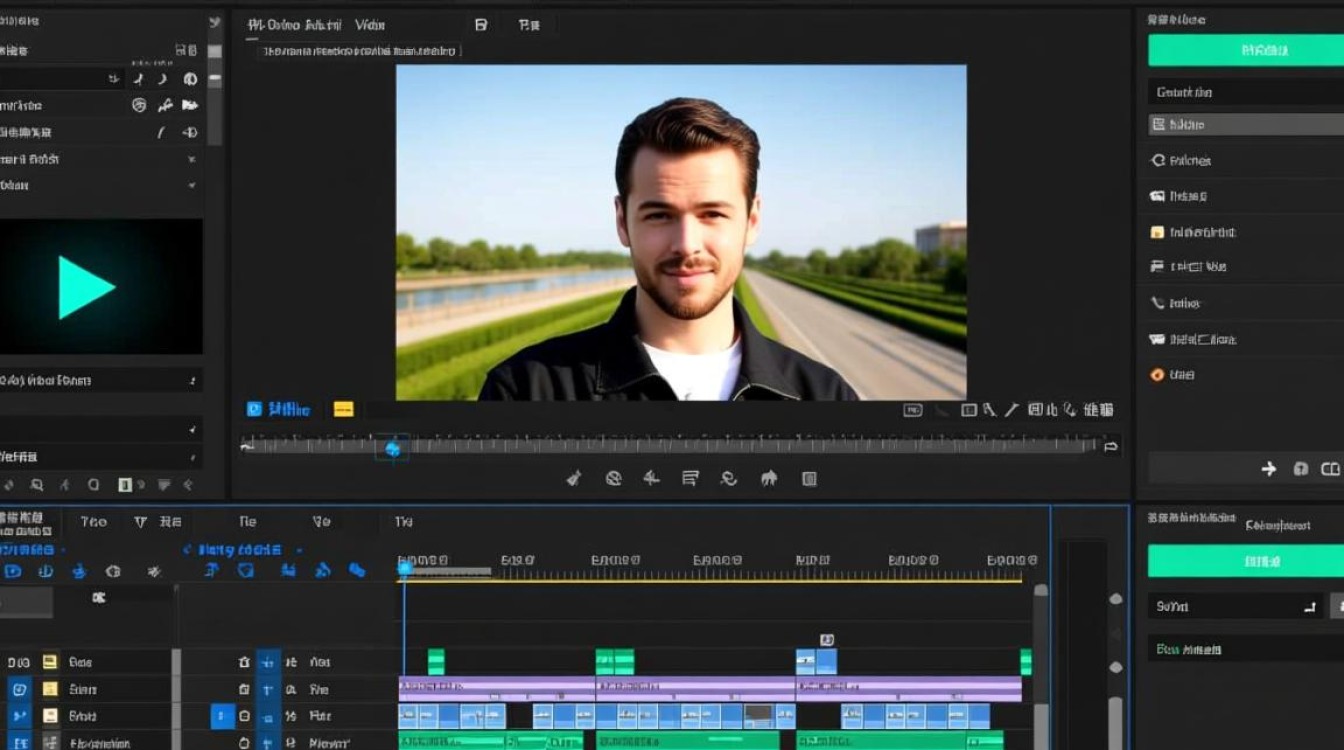Select the highlighted gray row in the right panel

1246,125
